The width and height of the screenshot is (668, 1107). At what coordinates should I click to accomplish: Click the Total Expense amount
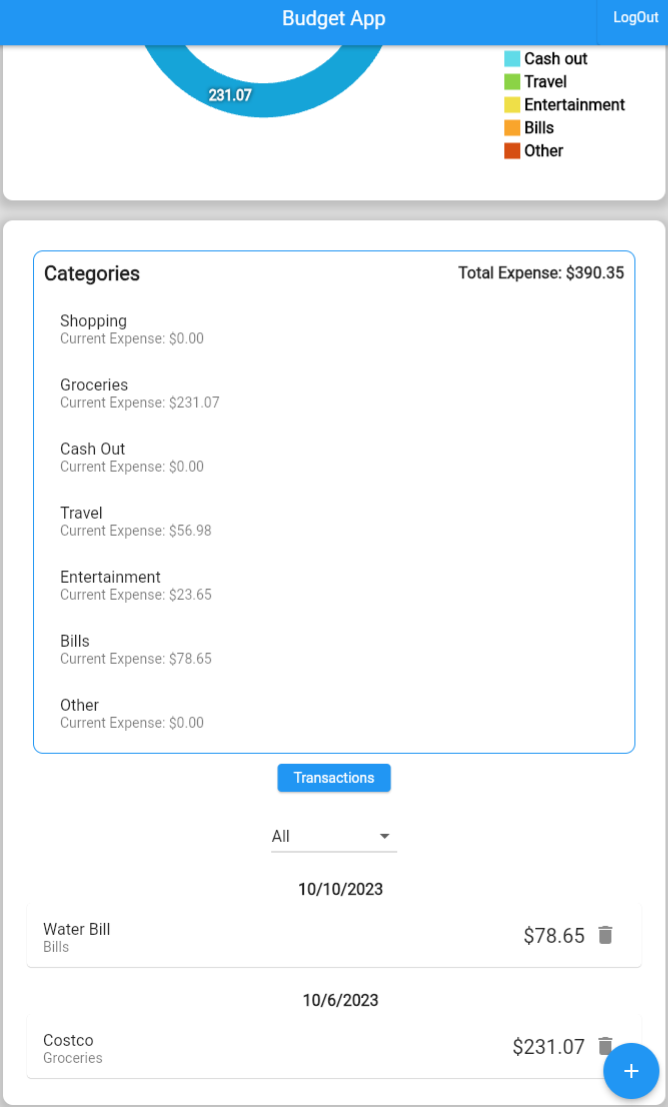tap(540, 273)
